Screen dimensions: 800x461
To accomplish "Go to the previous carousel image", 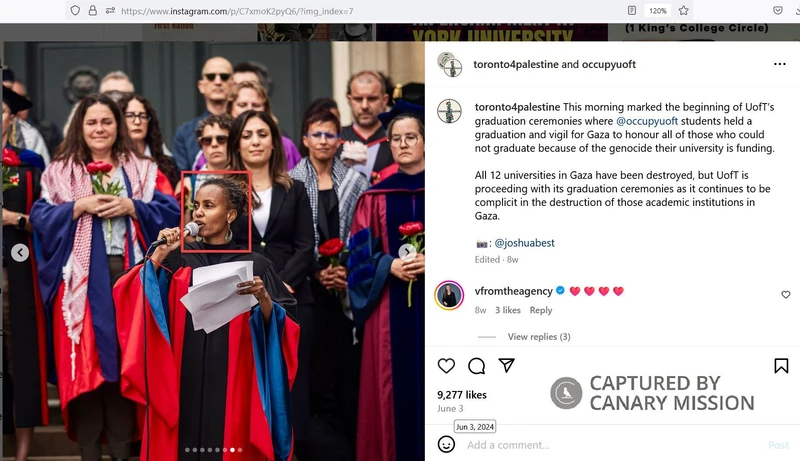I will [20, 252].
